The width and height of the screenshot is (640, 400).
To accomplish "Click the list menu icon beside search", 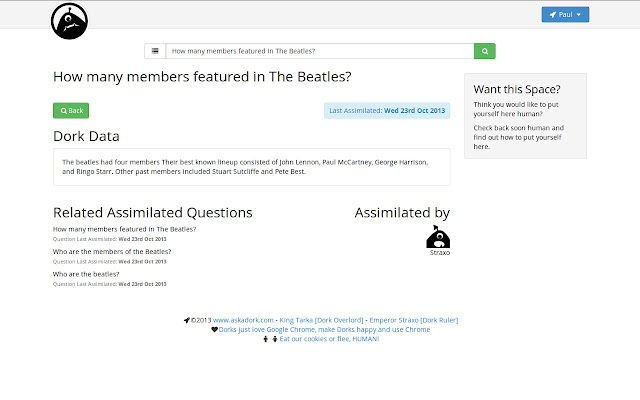I will click(x=155, y=51).
